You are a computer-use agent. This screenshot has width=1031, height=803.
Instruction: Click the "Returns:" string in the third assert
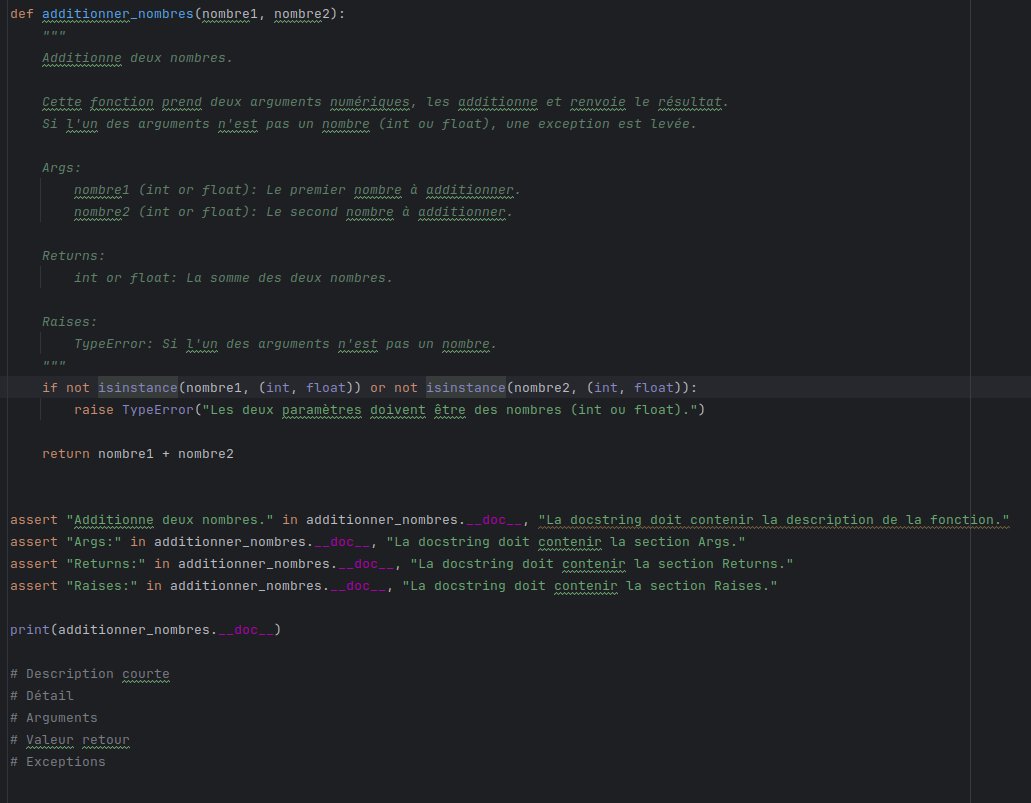click(x=106, y=564)
